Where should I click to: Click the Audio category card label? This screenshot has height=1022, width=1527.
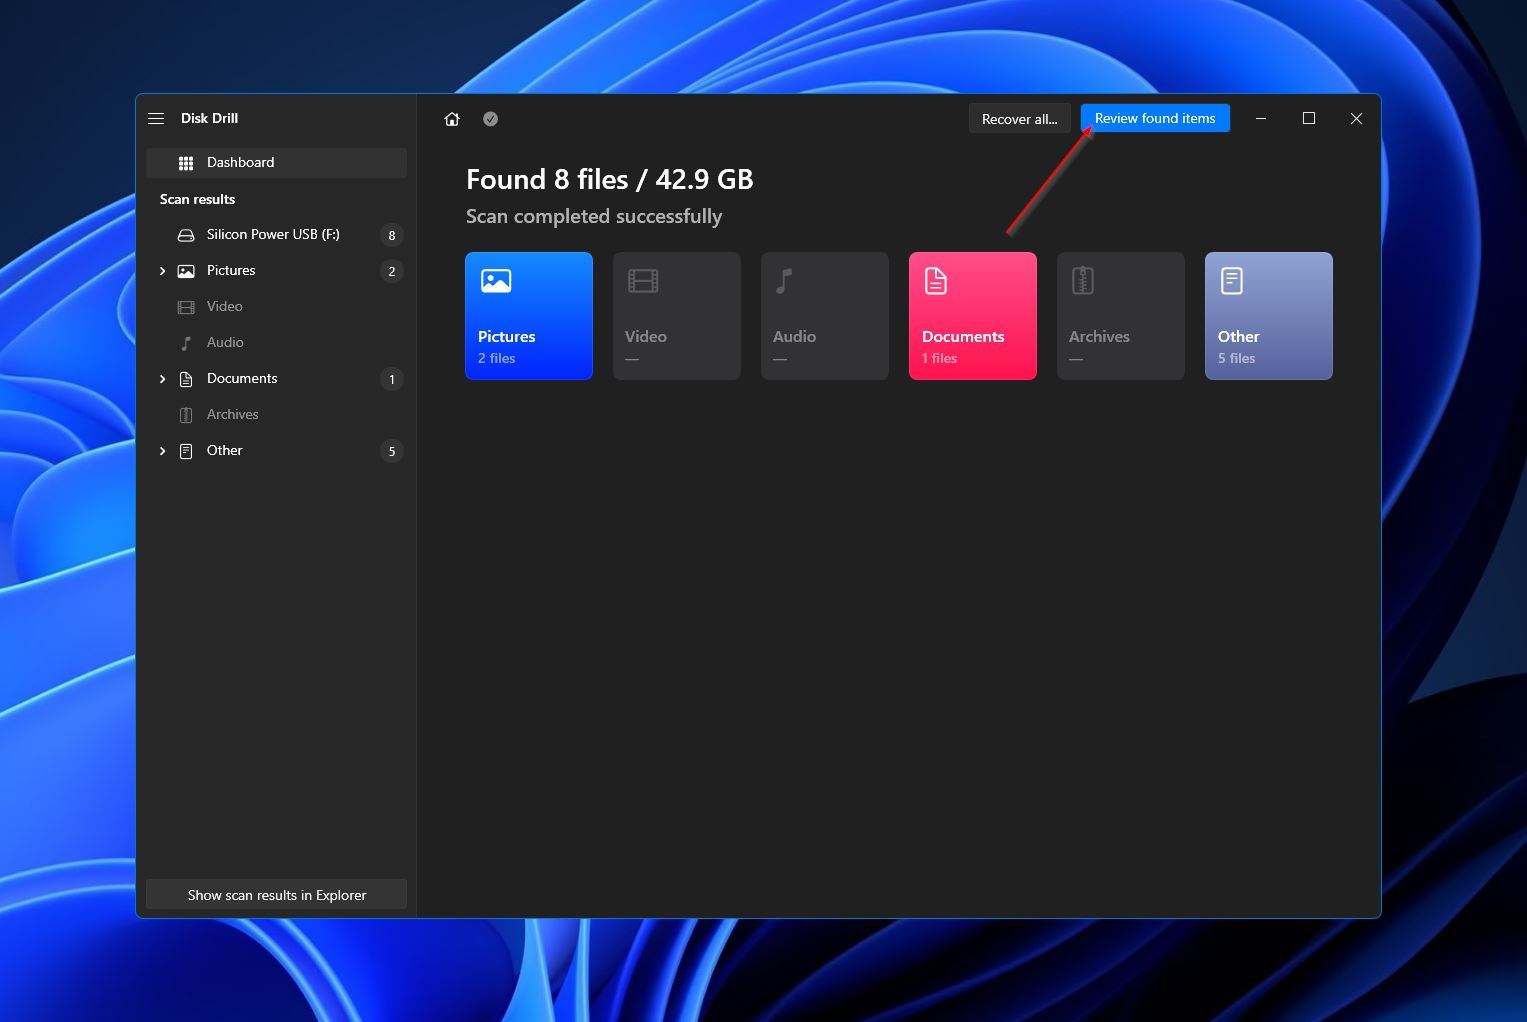[795, 337]
